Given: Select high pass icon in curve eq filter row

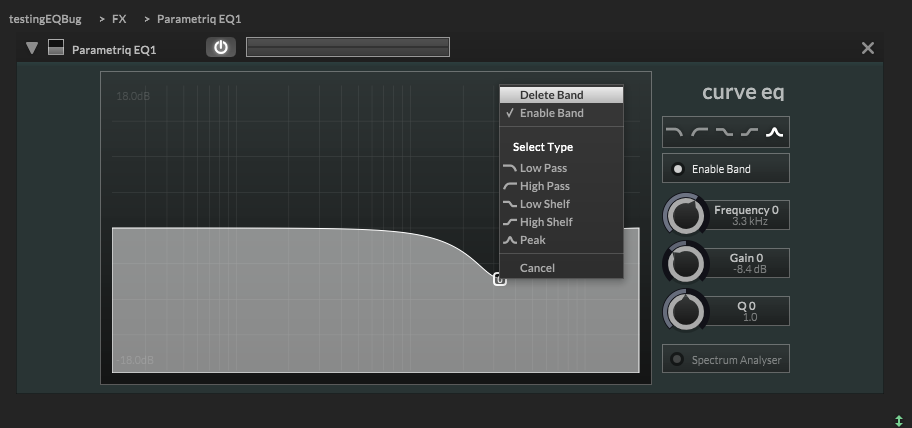Looking at the screenshot, I should 700,133.
